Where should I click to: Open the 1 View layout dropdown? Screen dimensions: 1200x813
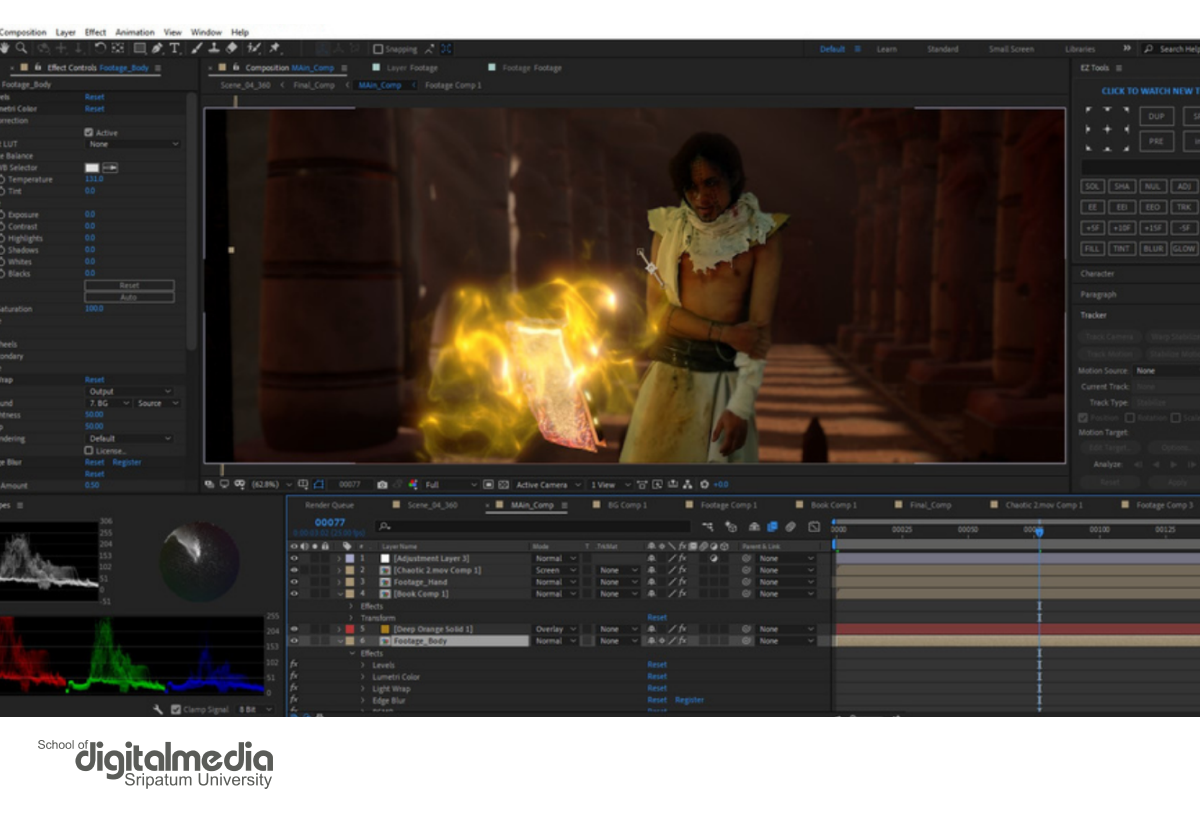point(611,484)
